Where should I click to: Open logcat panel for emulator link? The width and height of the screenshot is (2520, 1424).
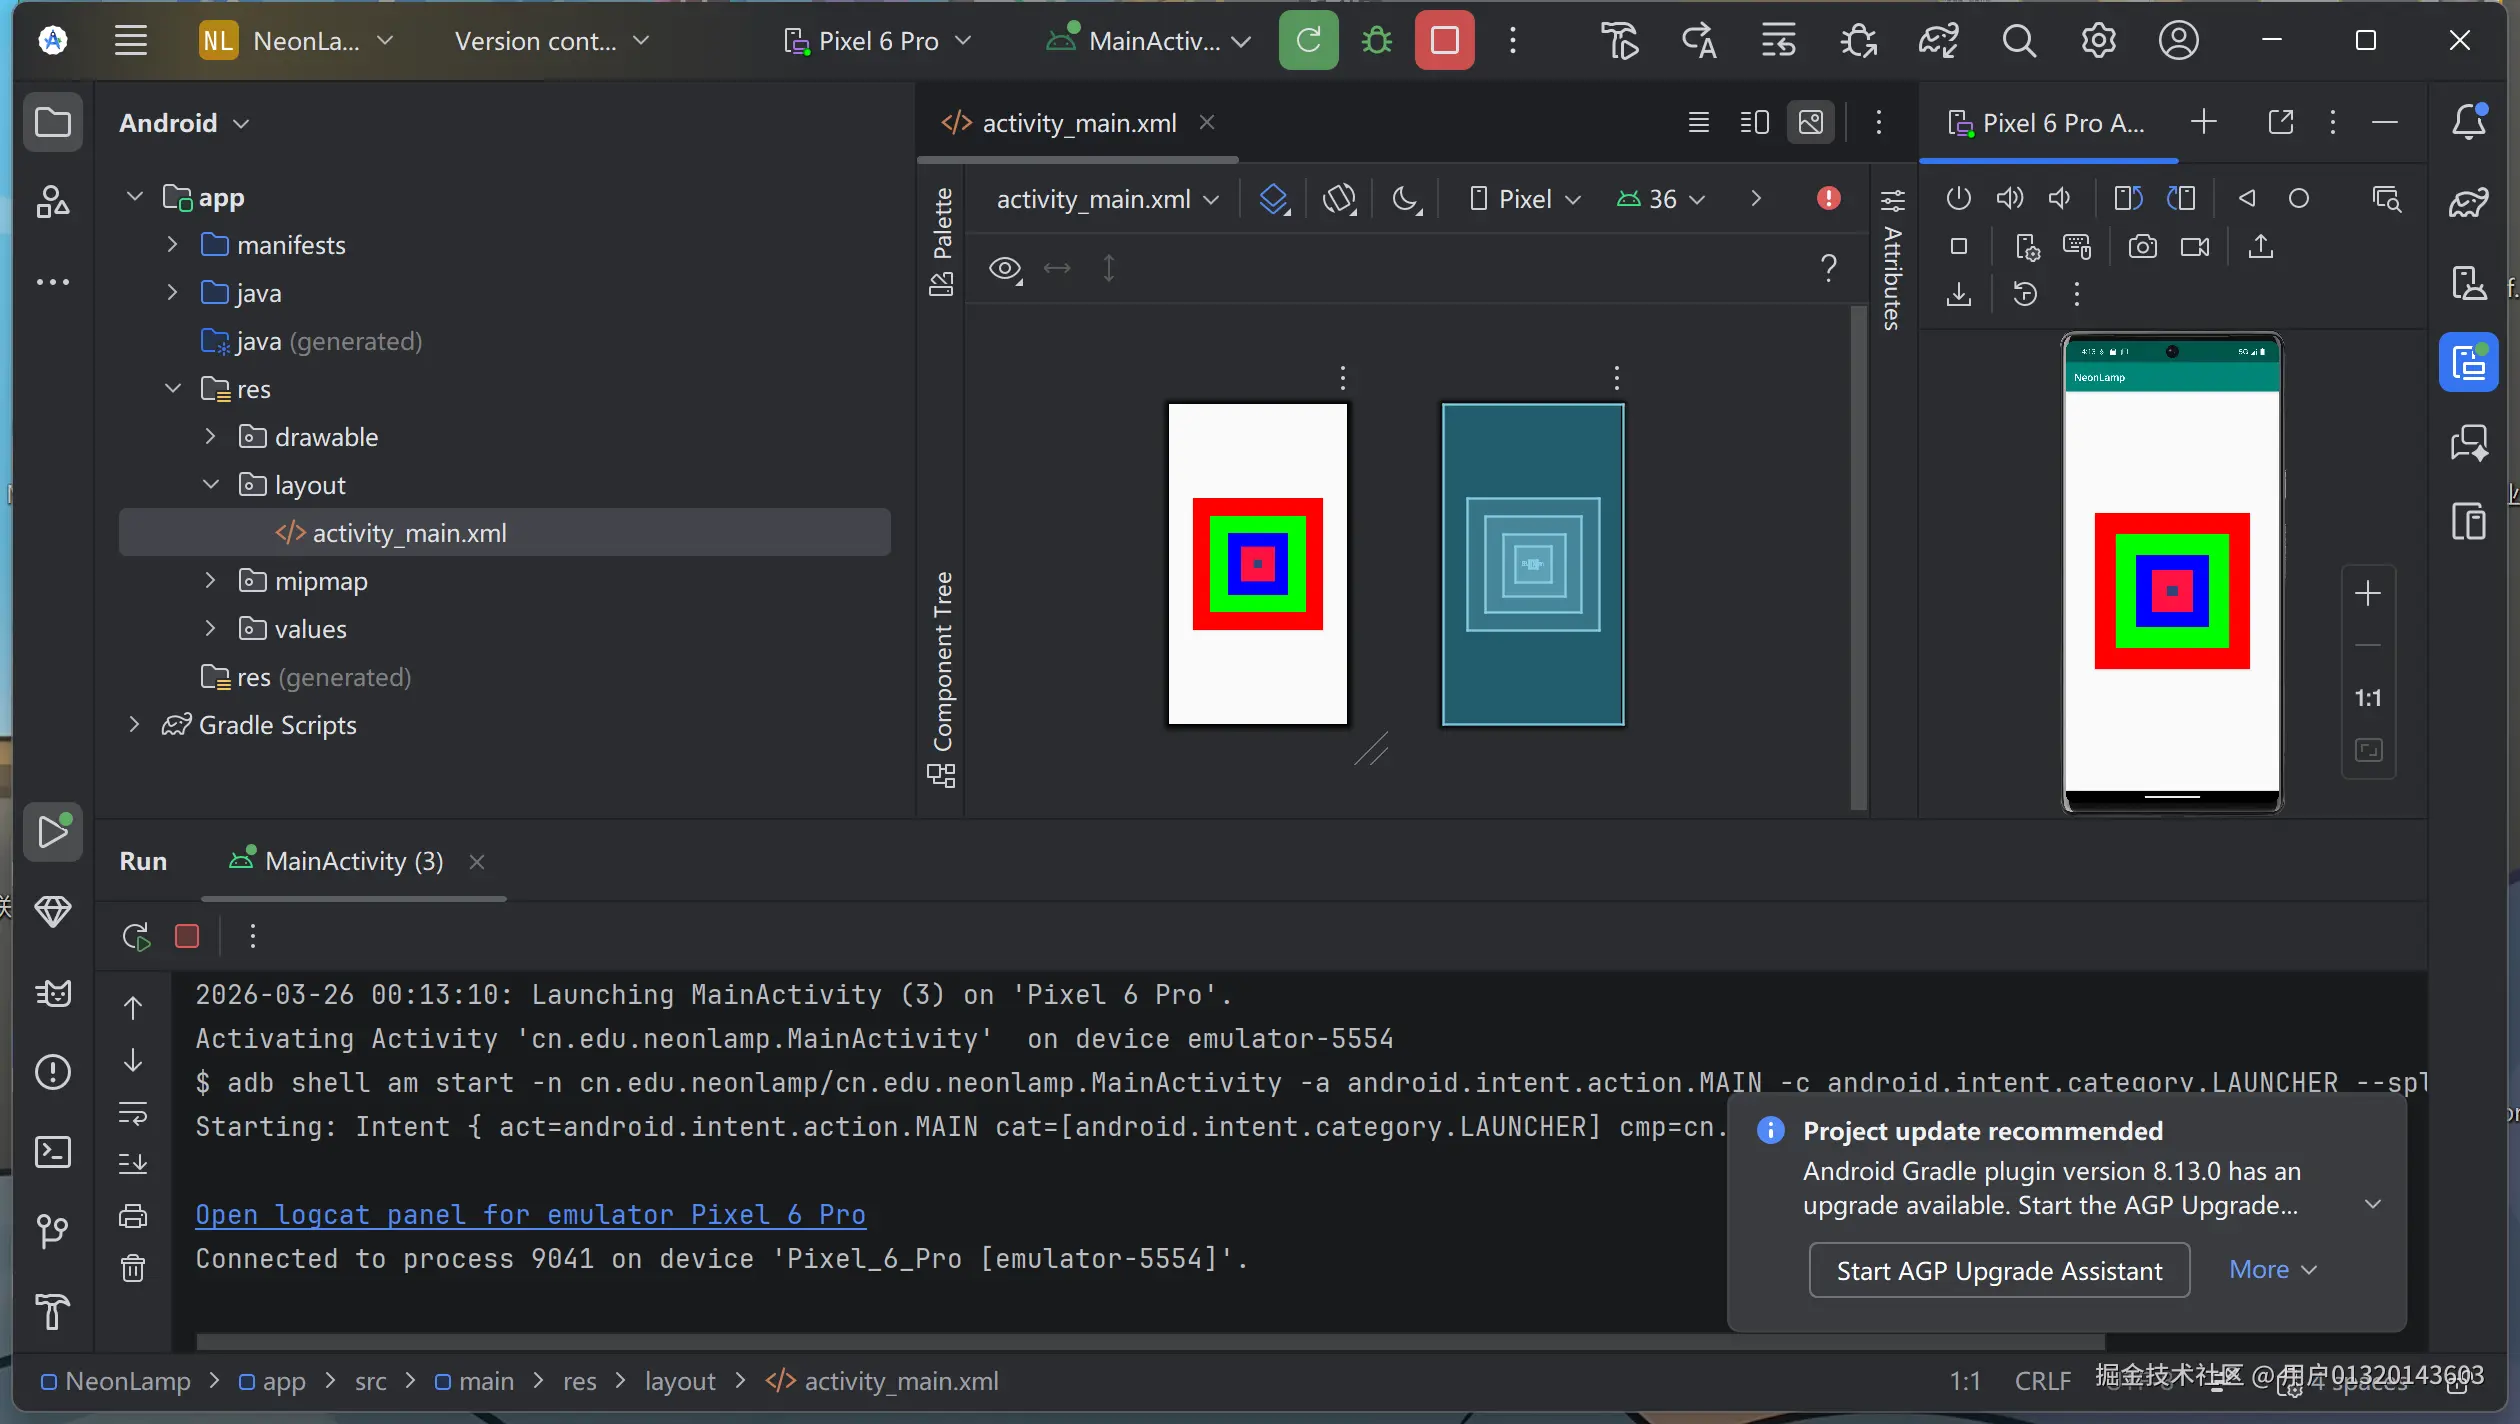[x=530, y=1214]
